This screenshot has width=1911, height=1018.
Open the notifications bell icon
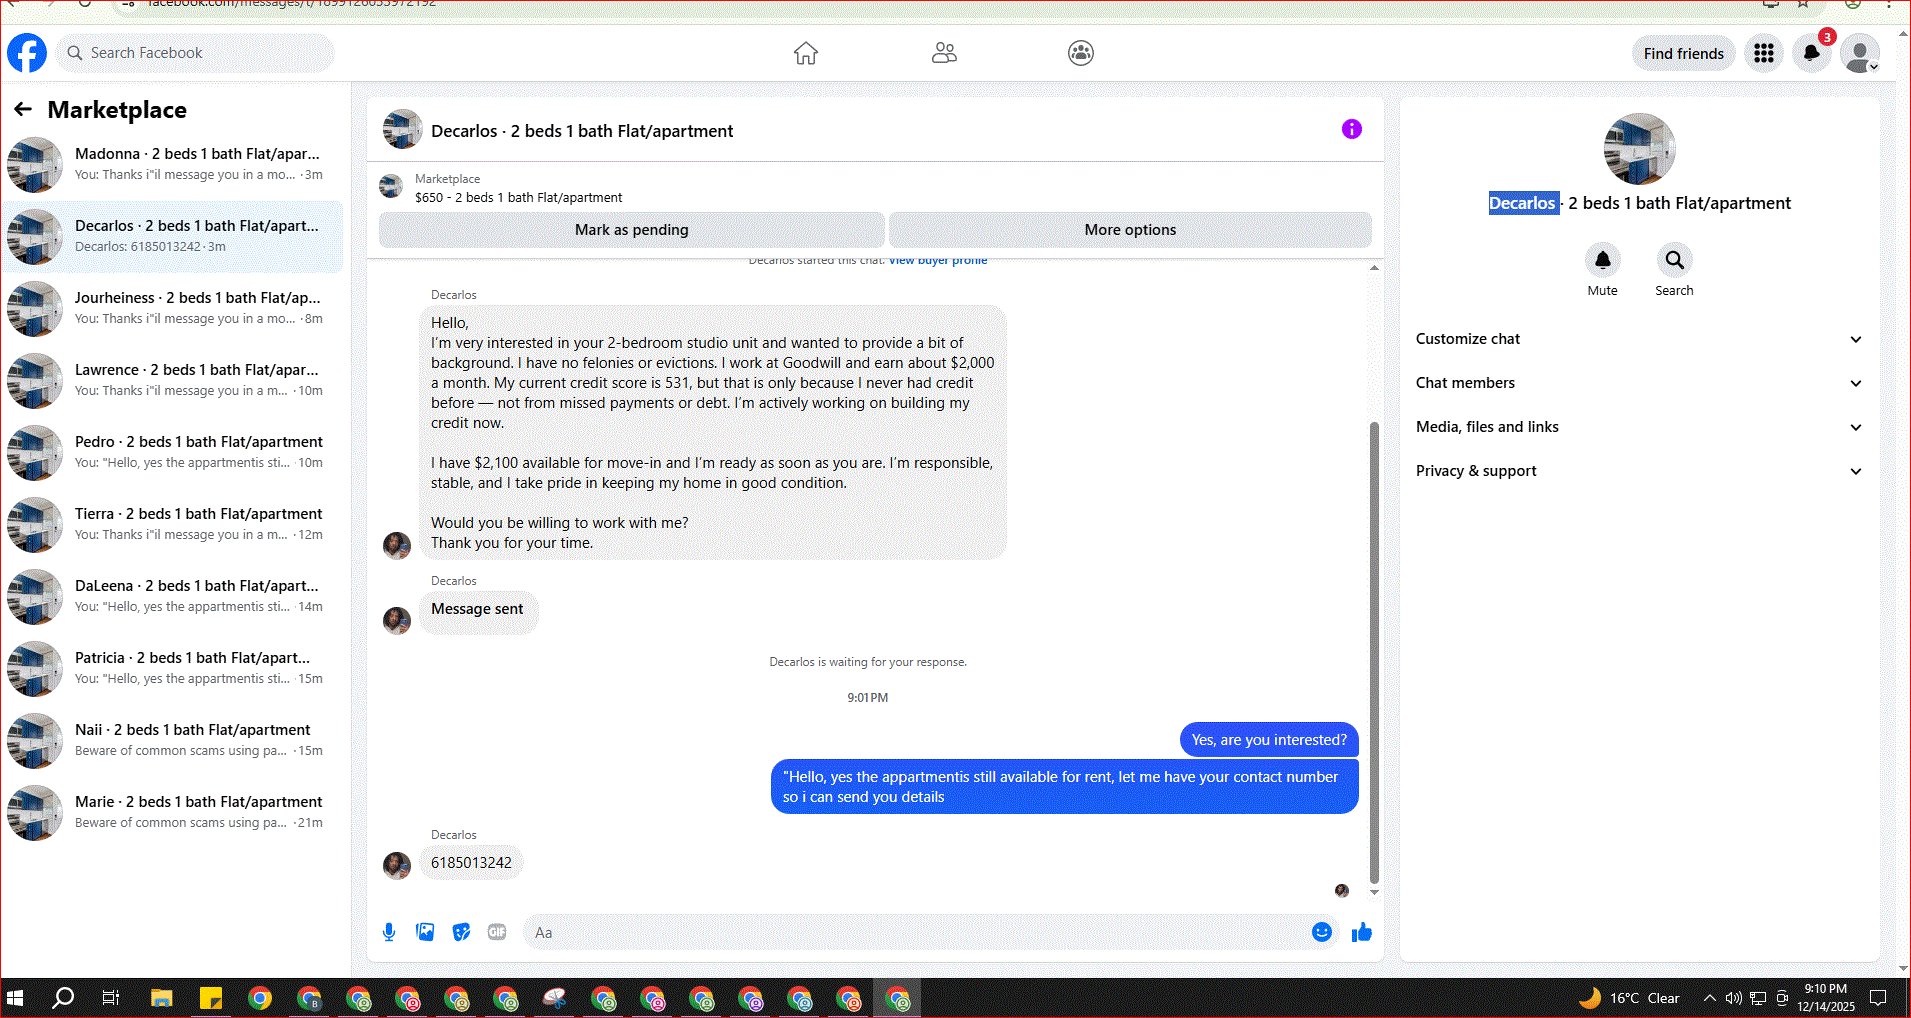pos(1811,53)
